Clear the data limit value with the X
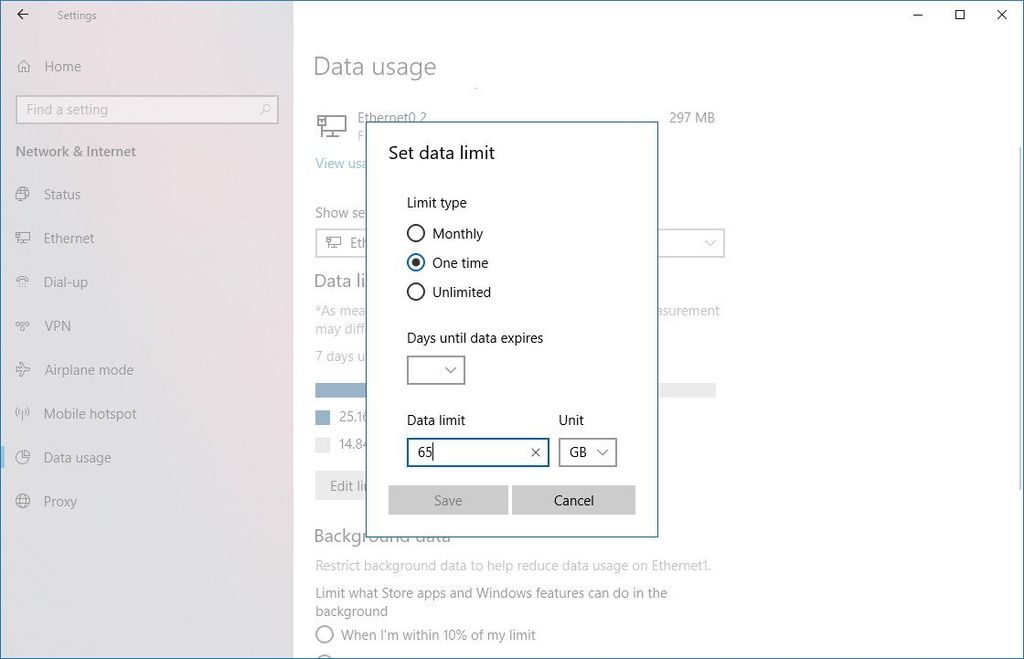 (x=536, y=452)
